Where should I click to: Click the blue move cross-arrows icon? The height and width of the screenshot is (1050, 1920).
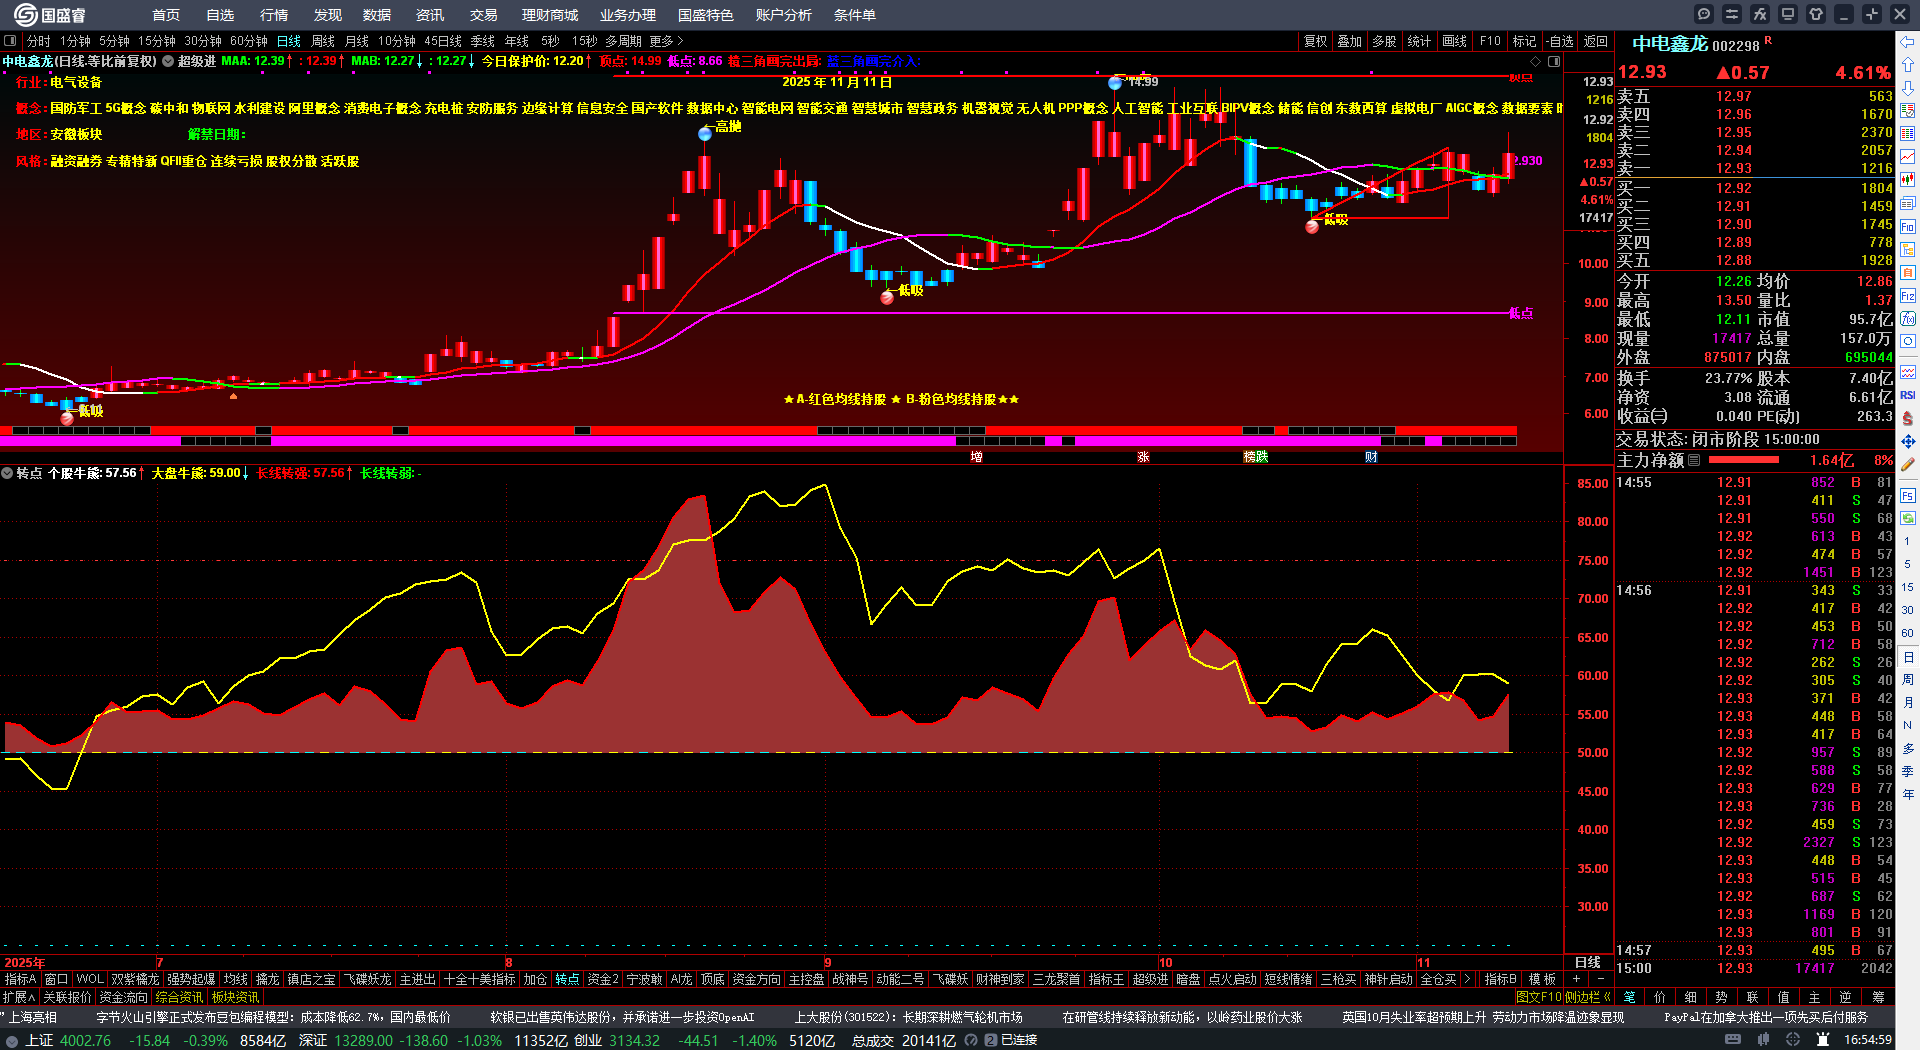click(1908, 441)
